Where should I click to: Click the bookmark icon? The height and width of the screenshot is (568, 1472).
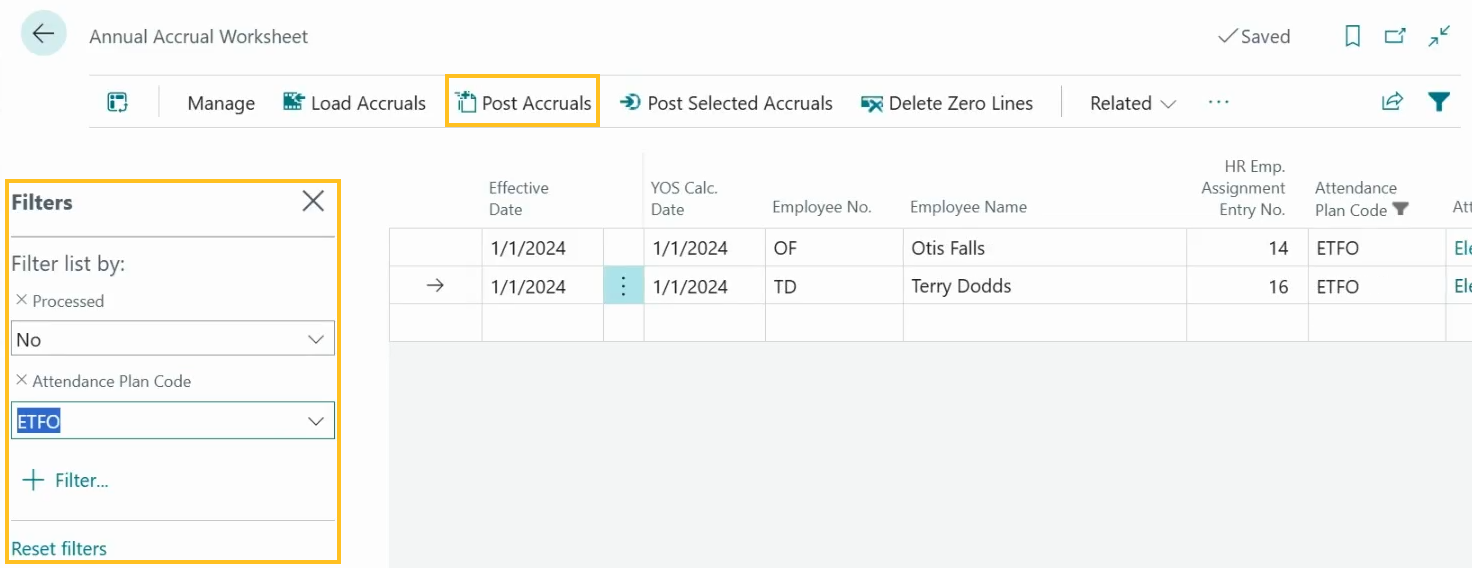[x=1352, y=37]
